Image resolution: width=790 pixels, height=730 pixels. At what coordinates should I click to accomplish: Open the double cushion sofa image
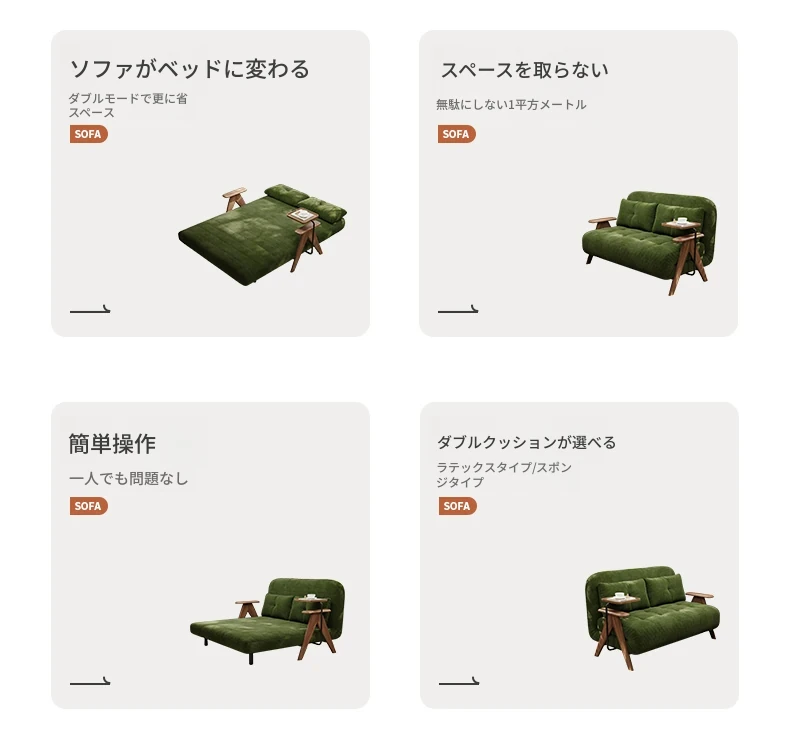coord(652,618)
